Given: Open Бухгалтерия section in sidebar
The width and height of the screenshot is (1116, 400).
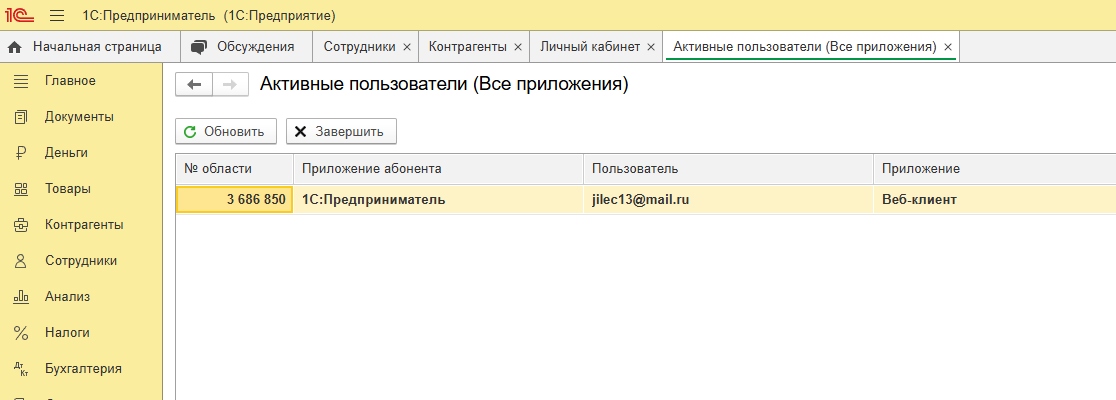Looking at the screenshot, I should (x=83, y=368).
